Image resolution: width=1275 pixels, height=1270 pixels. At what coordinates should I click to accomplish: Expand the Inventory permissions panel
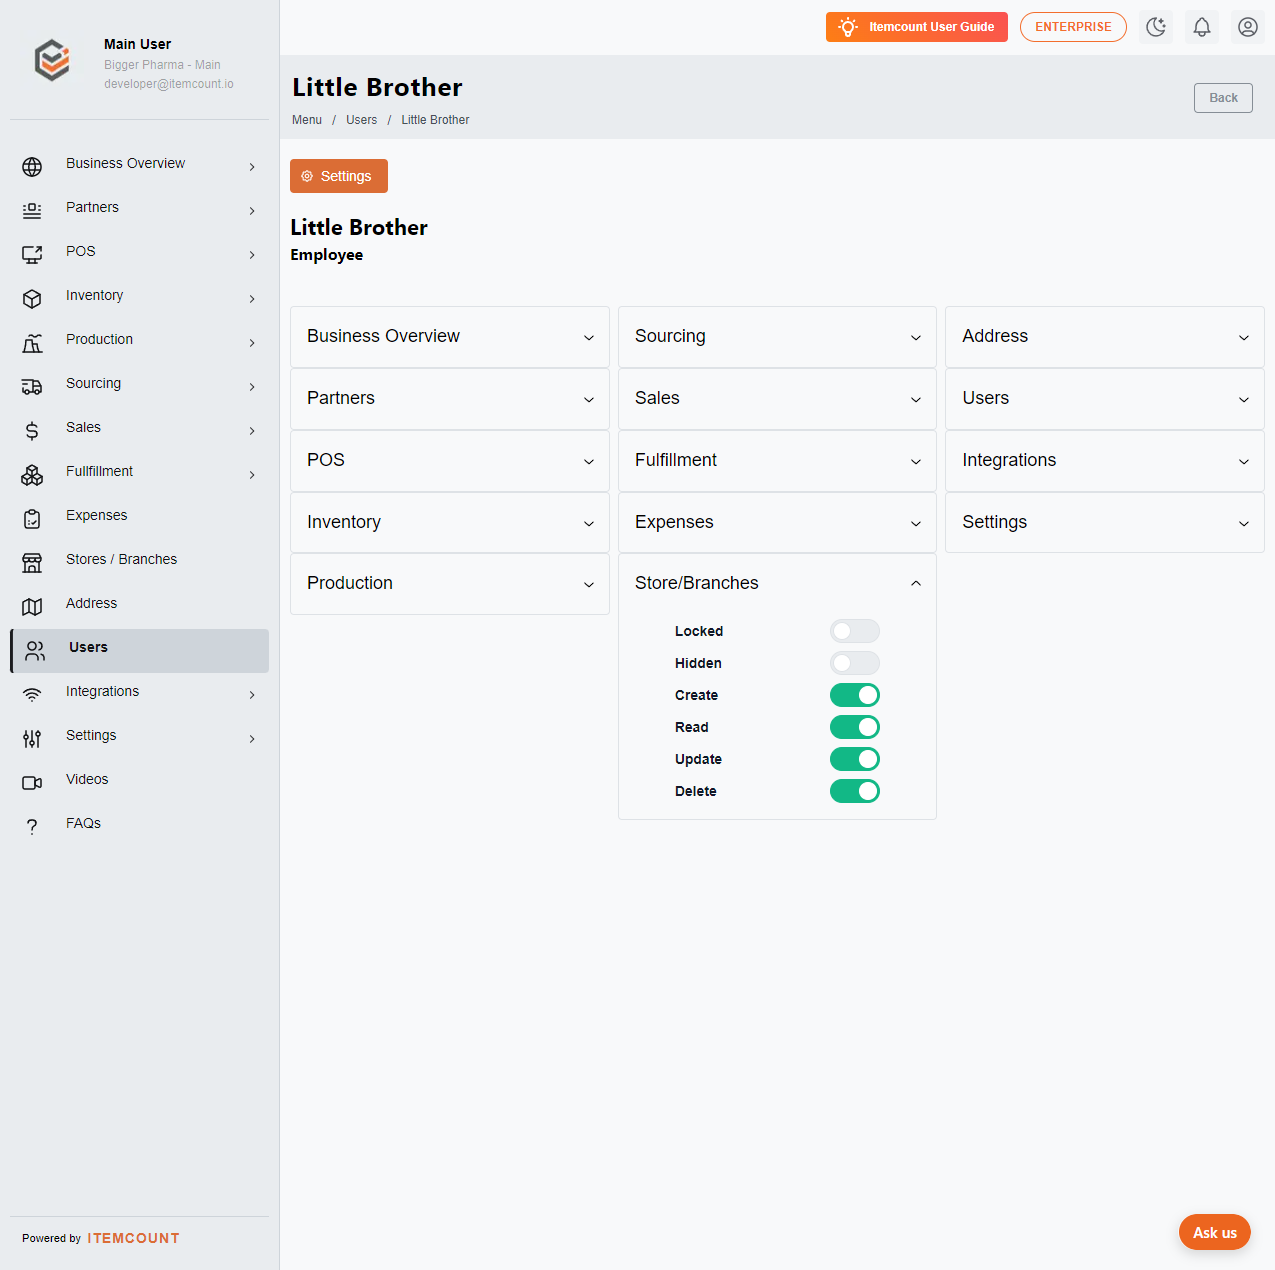(450, 523)
